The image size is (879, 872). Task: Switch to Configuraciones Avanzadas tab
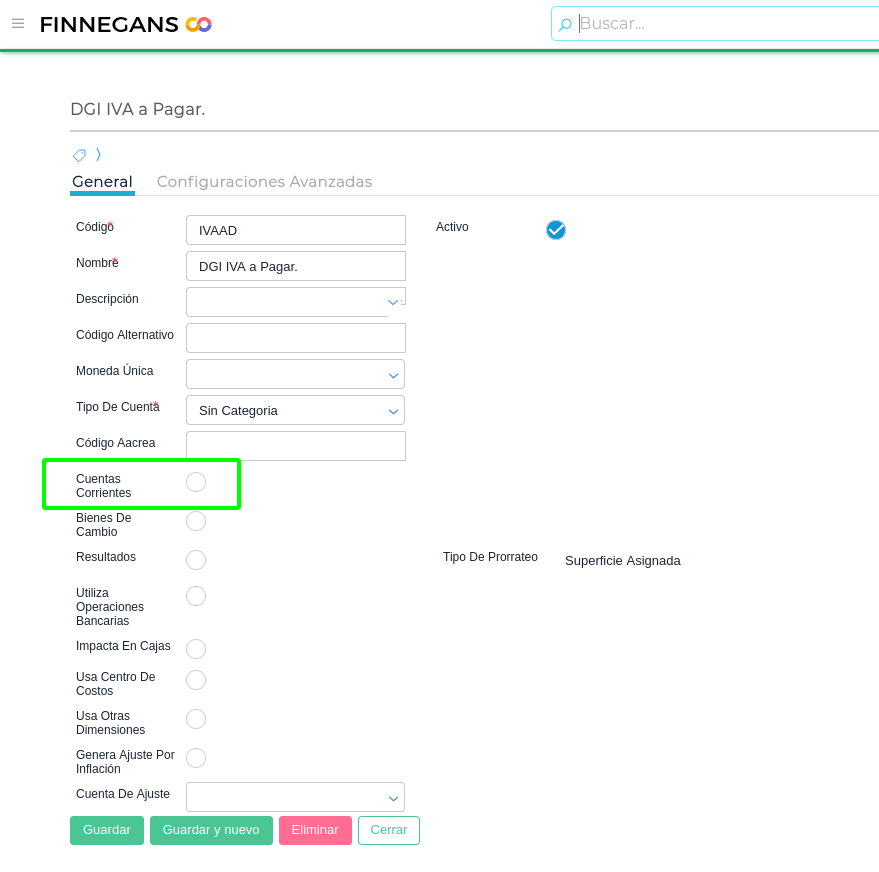264,182
